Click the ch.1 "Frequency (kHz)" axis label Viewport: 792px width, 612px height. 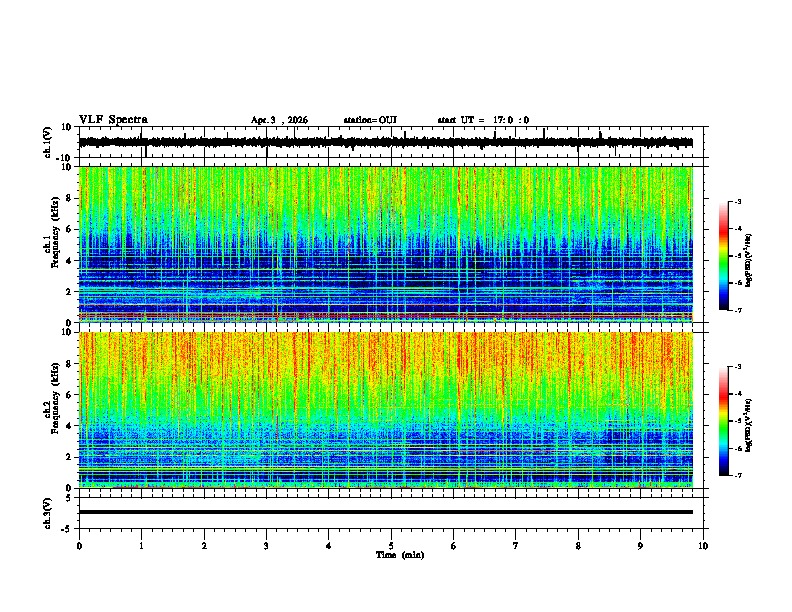point(56,232)
